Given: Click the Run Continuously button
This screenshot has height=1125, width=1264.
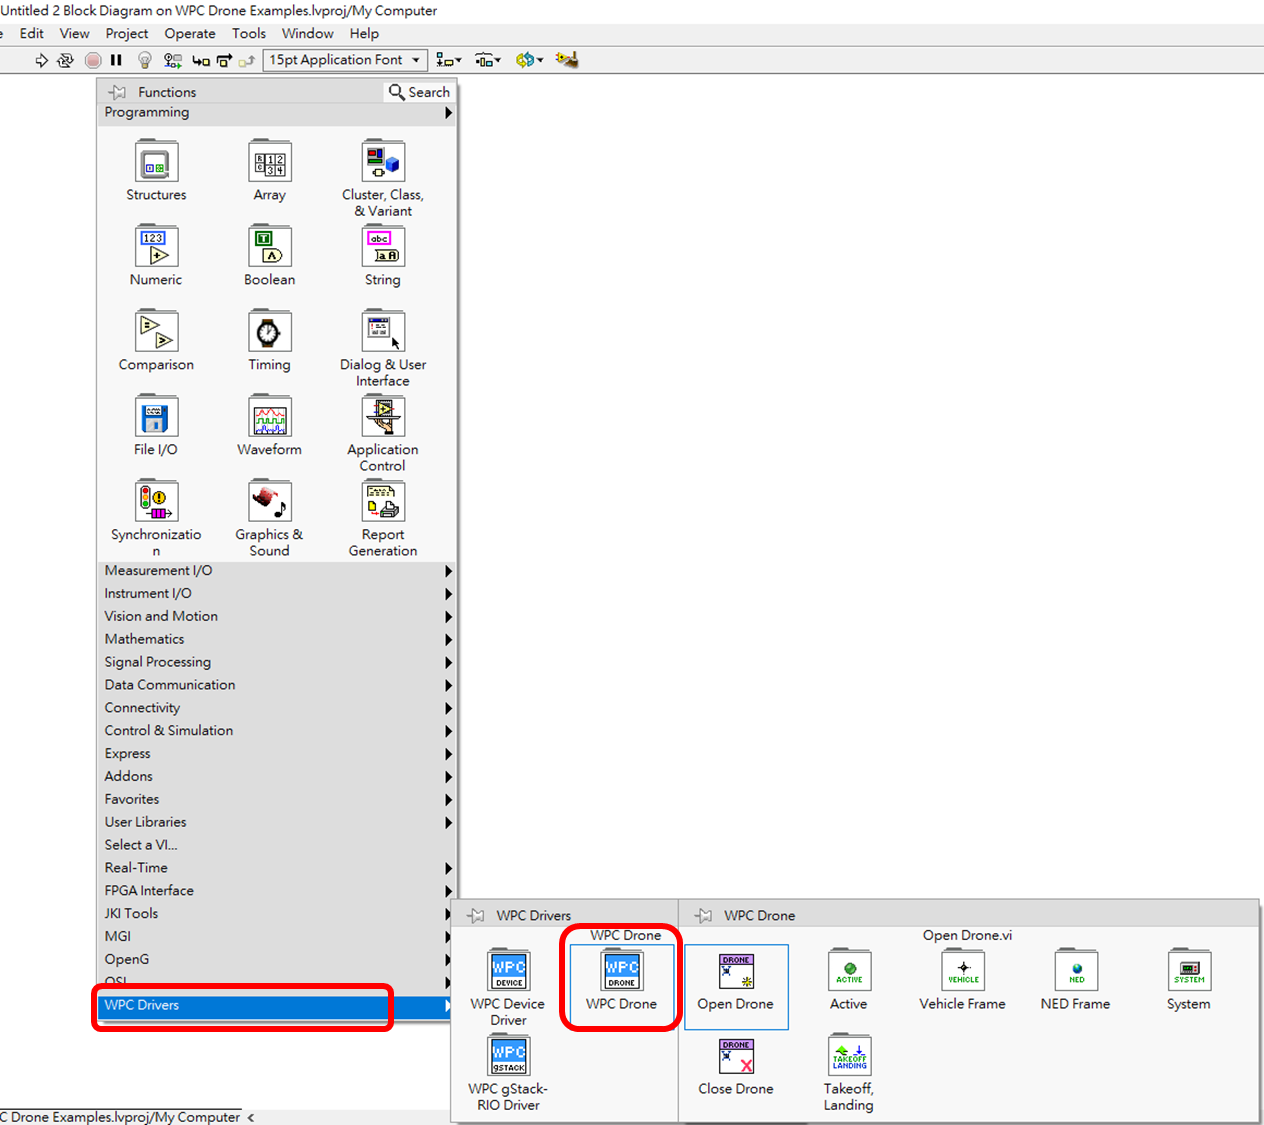Looking at the screenshot, I should click(65, 60).
